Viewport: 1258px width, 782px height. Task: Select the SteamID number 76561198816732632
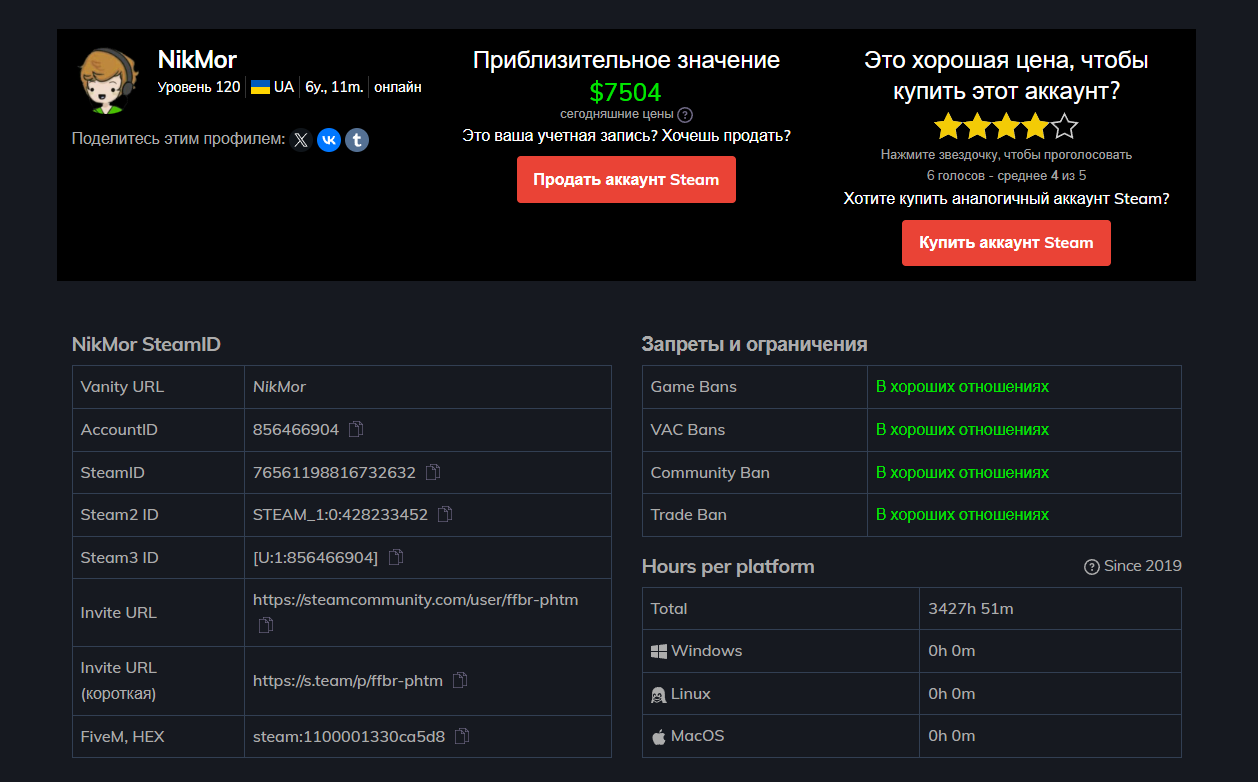[x=334, y=472]
